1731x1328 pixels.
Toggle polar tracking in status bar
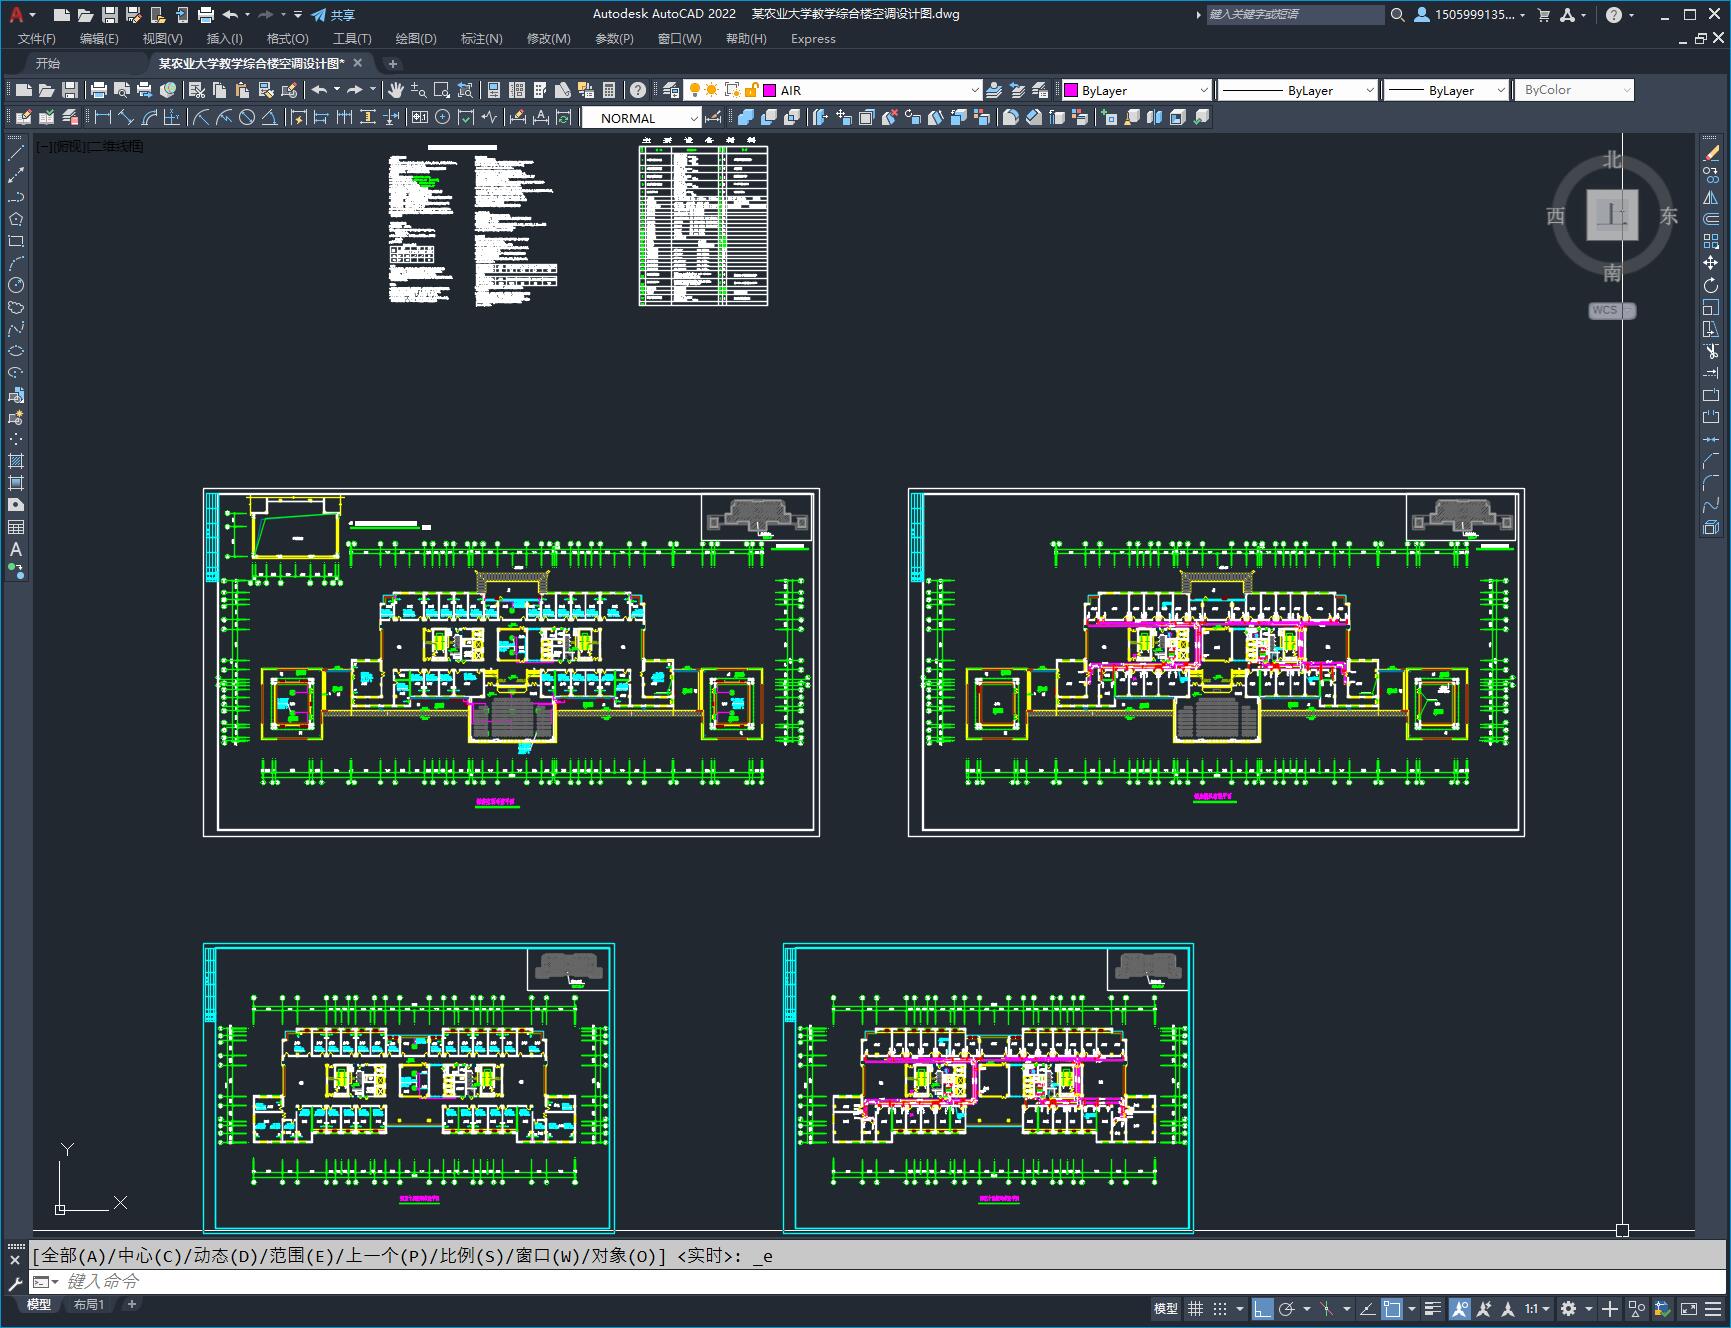click(x=1287, y=1308)
